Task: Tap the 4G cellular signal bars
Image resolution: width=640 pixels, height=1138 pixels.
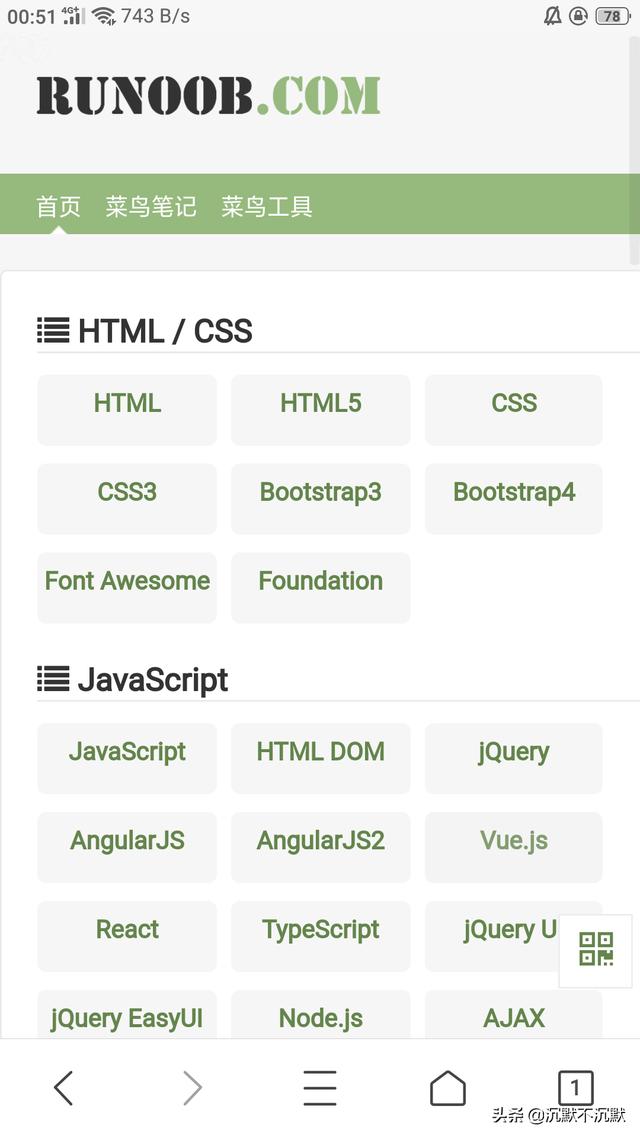Action: click(73, 16)
